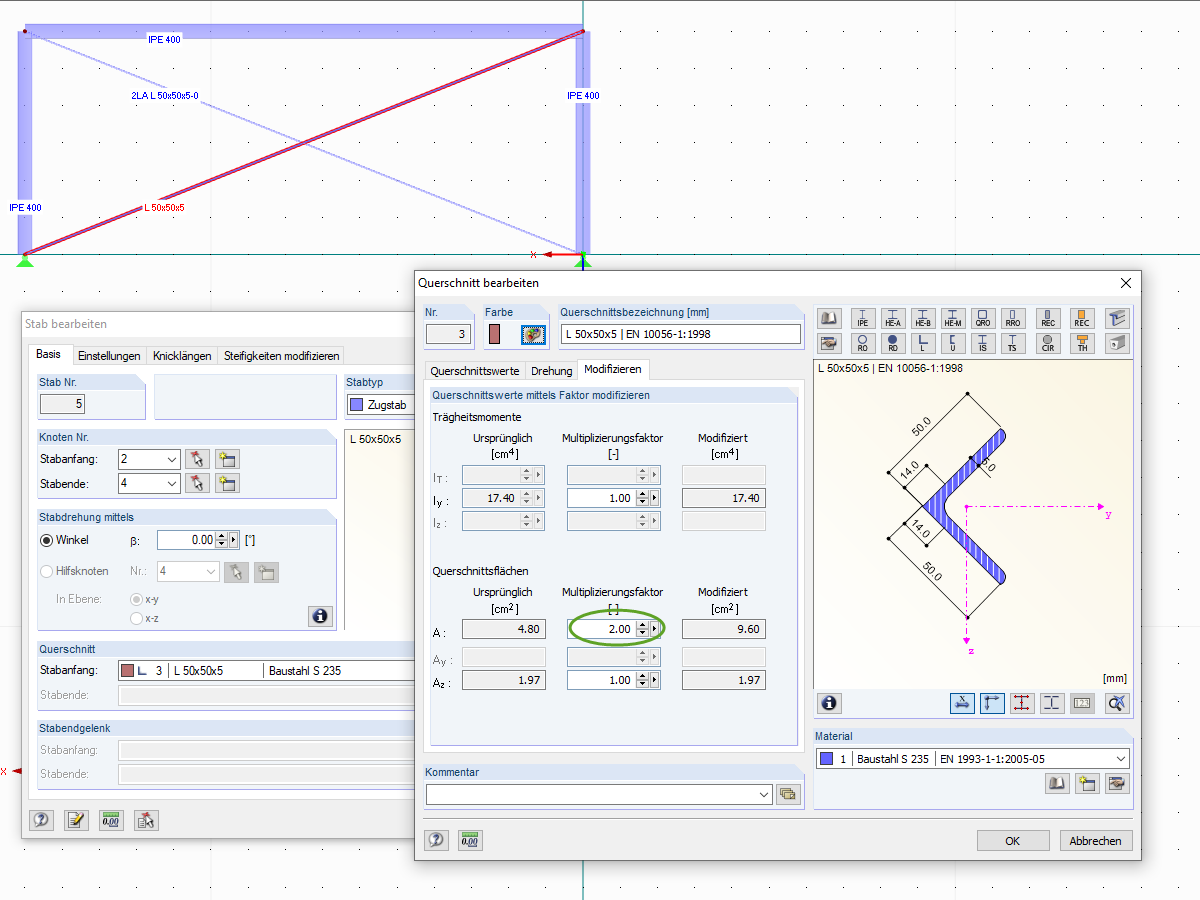This screenshot has height=900, width=1200.
Task: Choose the HE-A profile icon
Action: [892, 319]
